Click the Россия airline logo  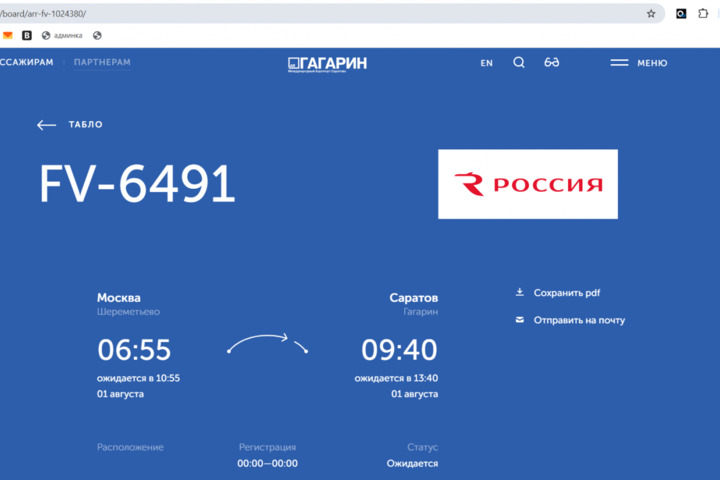pyautogui.click(x=528, y=184)
